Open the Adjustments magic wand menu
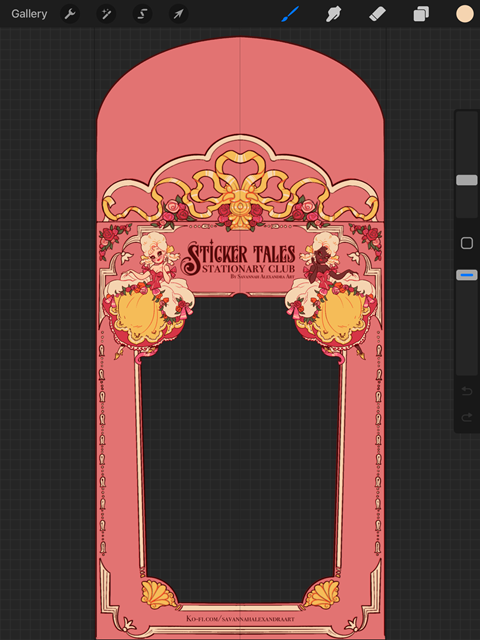The image size is (480, 640). tap(106, 14)
